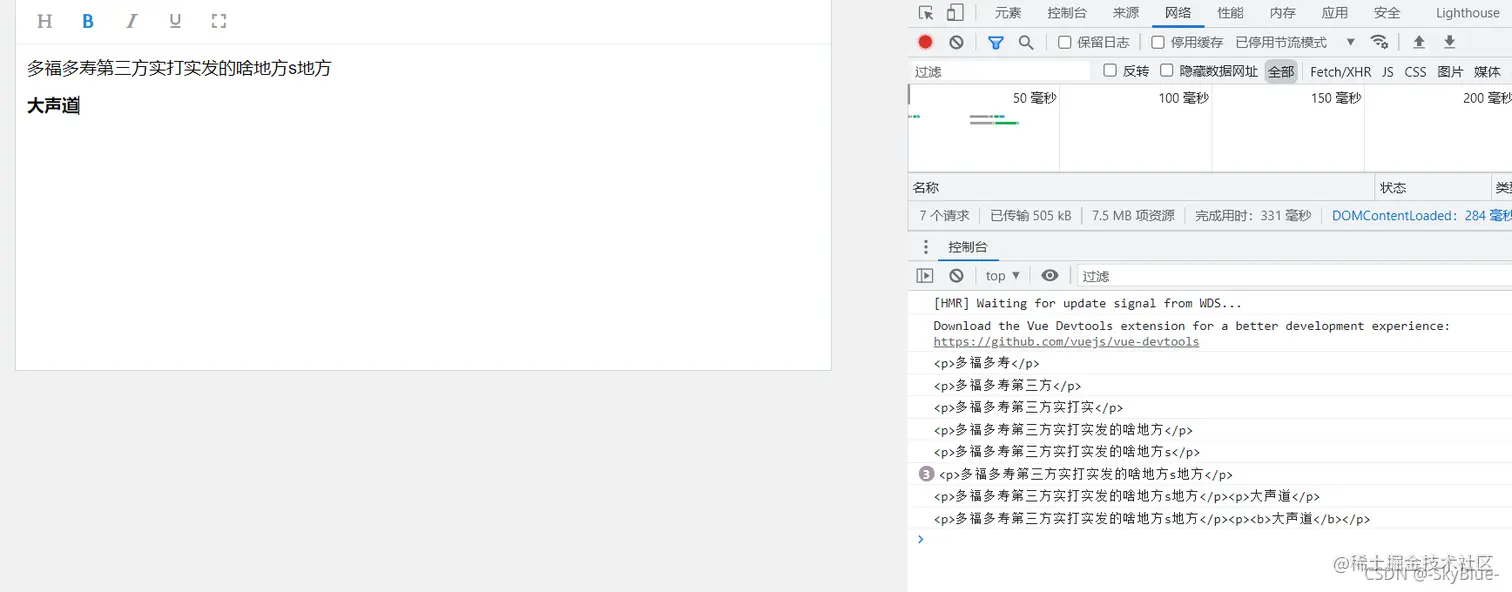Switch to the 性能 tab
The image size is (1512, 592).
click(1230, 13)
